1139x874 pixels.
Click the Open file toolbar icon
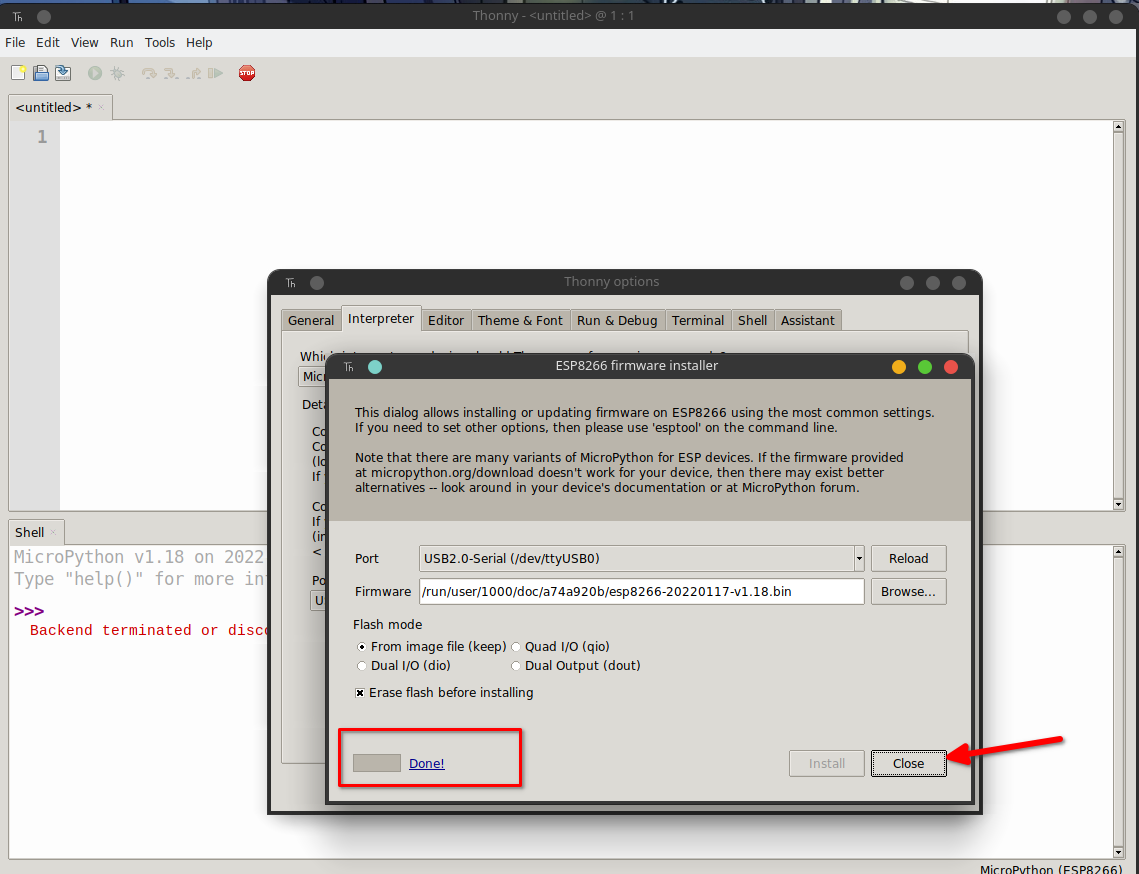pos(41,73)
